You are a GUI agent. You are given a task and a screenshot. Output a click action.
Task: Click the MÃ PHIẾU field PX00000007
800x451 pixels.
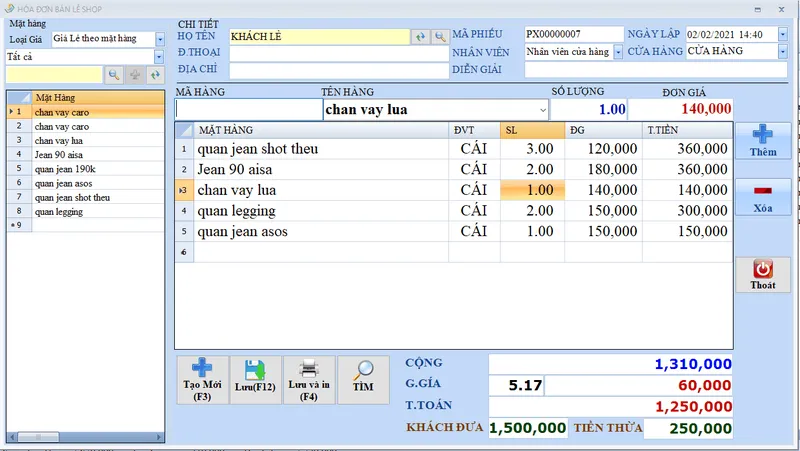(x=574, y=34)
